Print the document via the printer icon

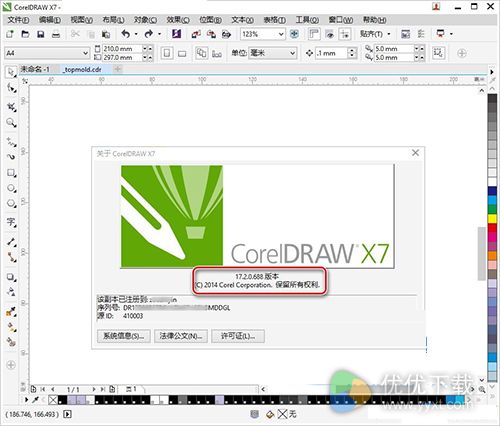56,34
